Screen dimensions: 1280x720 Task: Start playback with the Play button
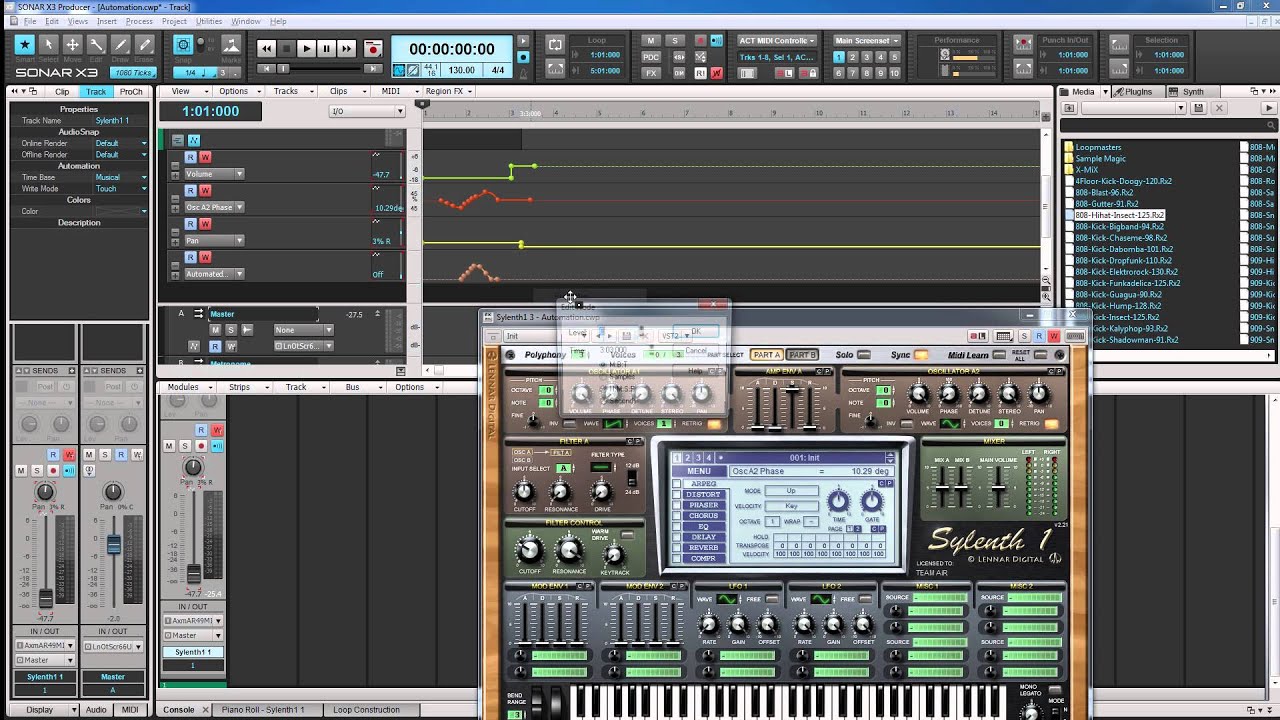point(306,48)
